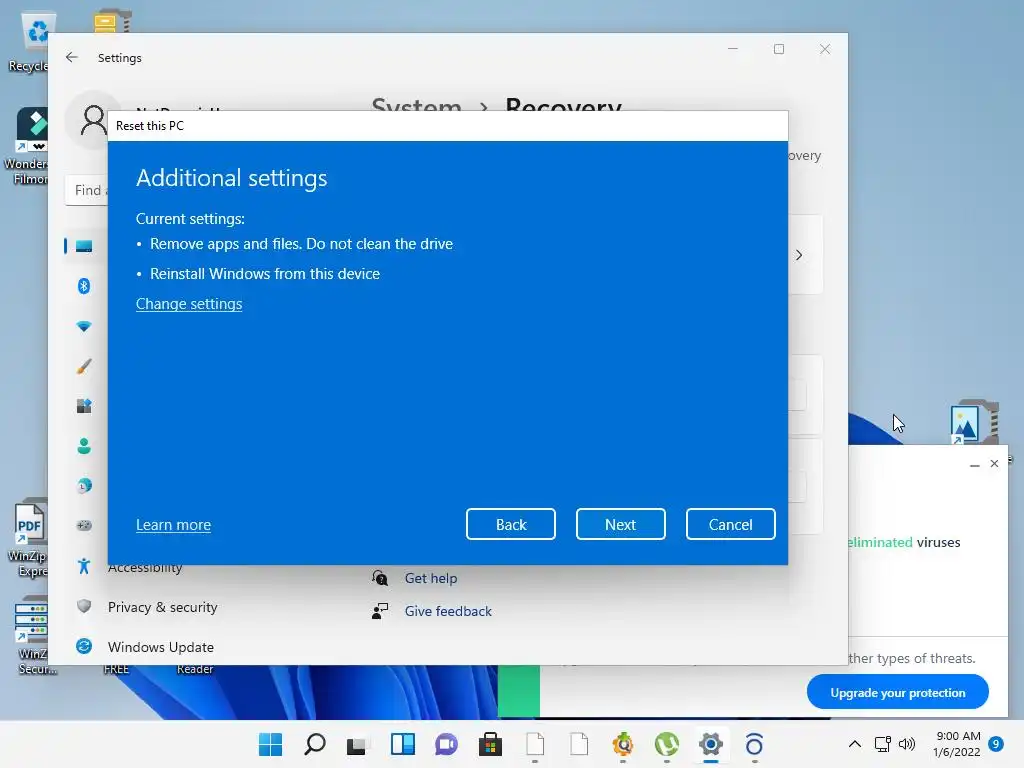1024x768 pixels.
Task: Click the Find a setting search box
Action: [87, 191]
